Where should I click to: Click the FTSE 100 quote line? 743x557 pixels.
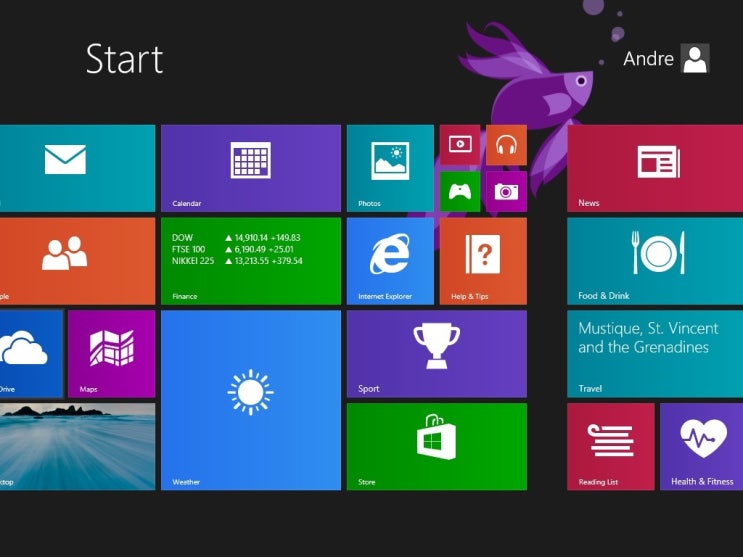[x=233, y=249]
